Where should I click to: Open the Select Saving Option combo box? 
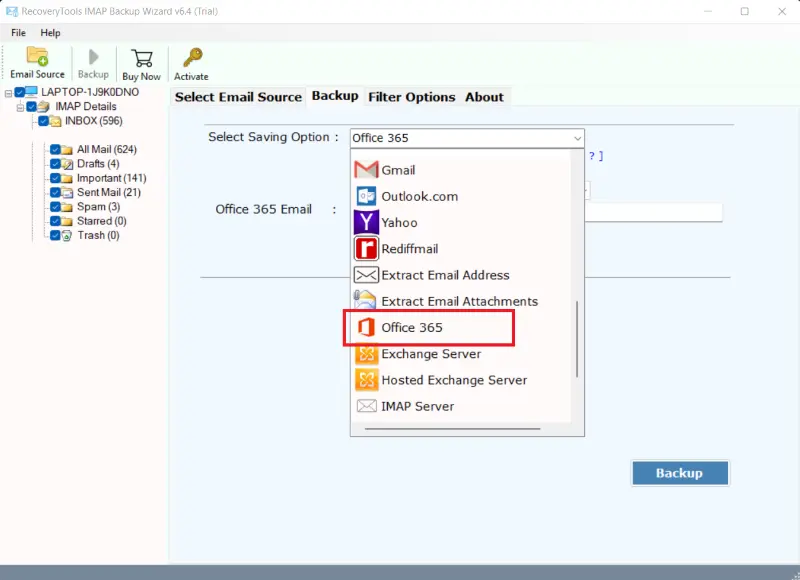466,138
